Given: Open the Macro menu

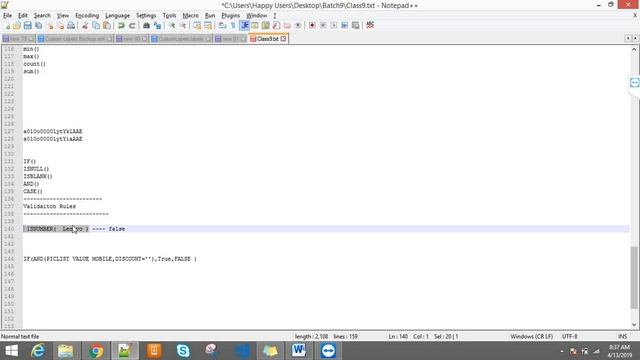Looking at the screenshot, I should pos(191,16).
